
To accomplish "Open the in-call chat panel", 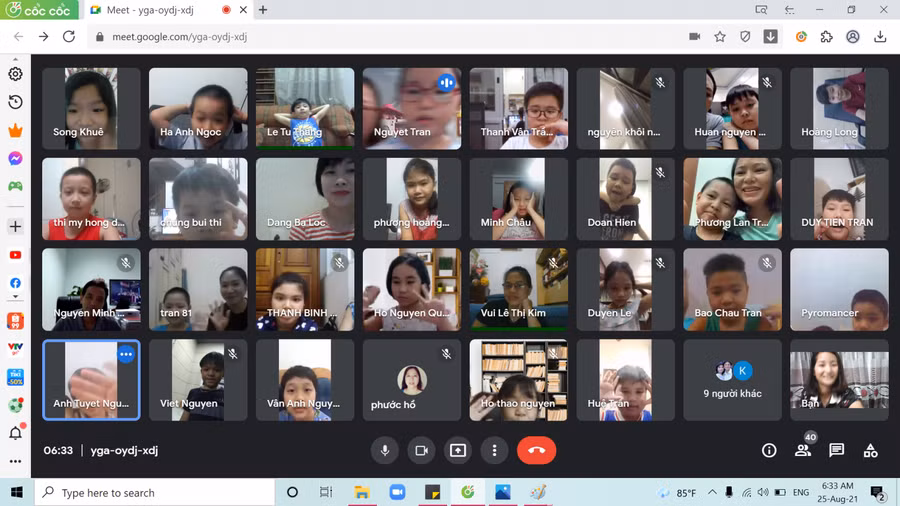I will click(x=837, y=450).
